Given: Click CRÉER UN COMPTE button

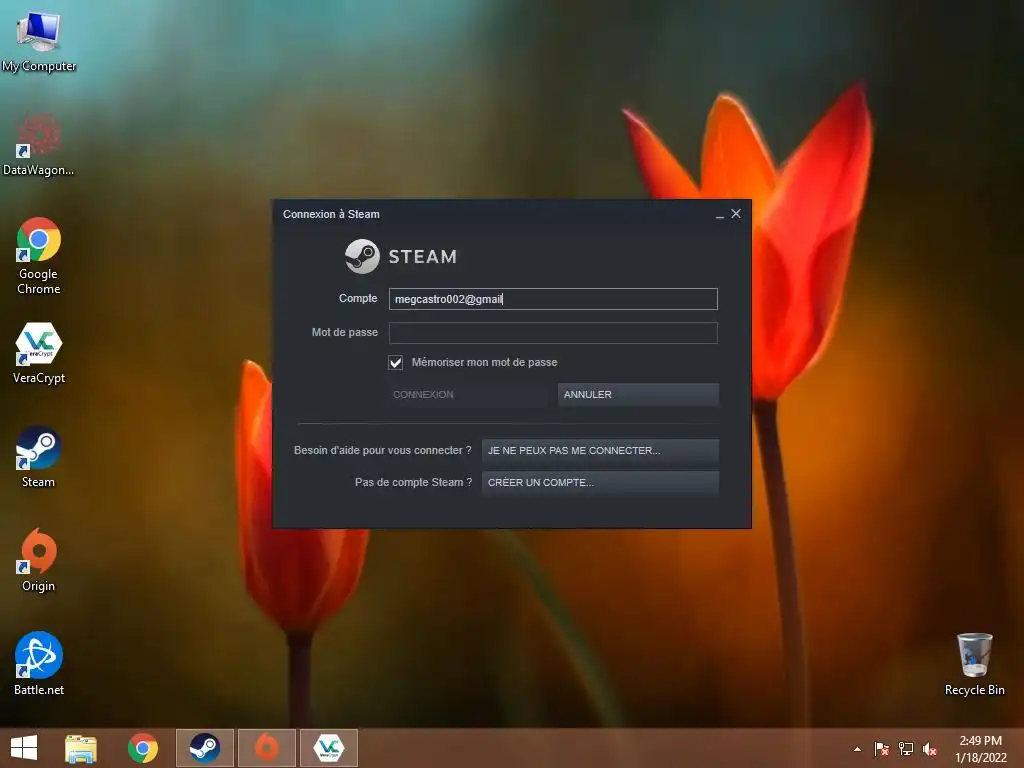Looking at the screenshot, I should pos(600,483).
